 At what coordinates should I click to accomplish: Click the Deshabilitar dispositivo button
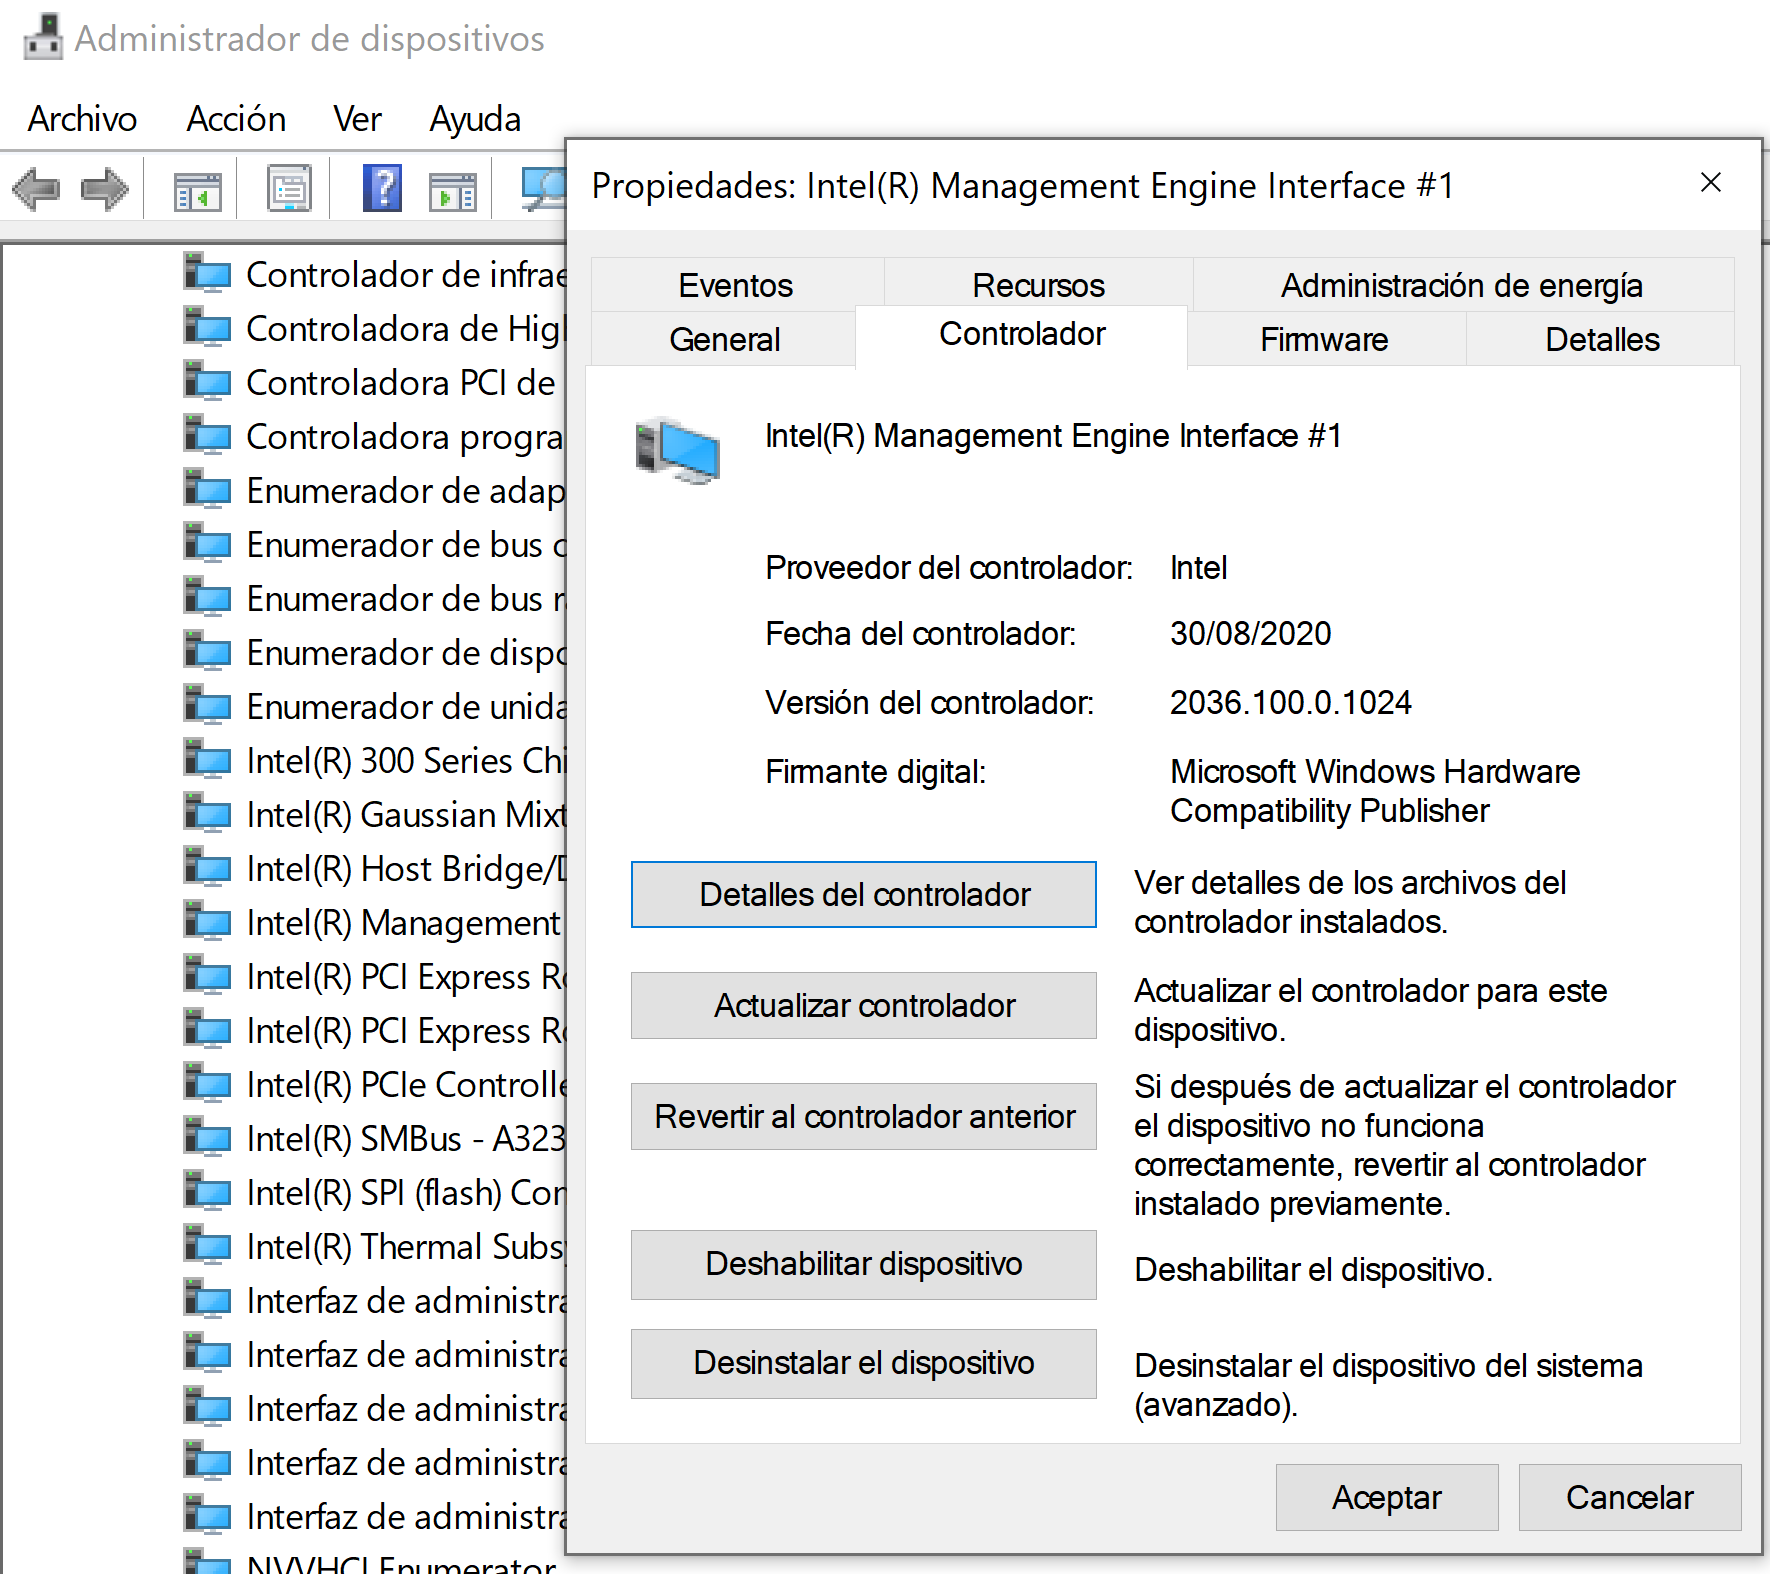click(x=864, y=1264)
